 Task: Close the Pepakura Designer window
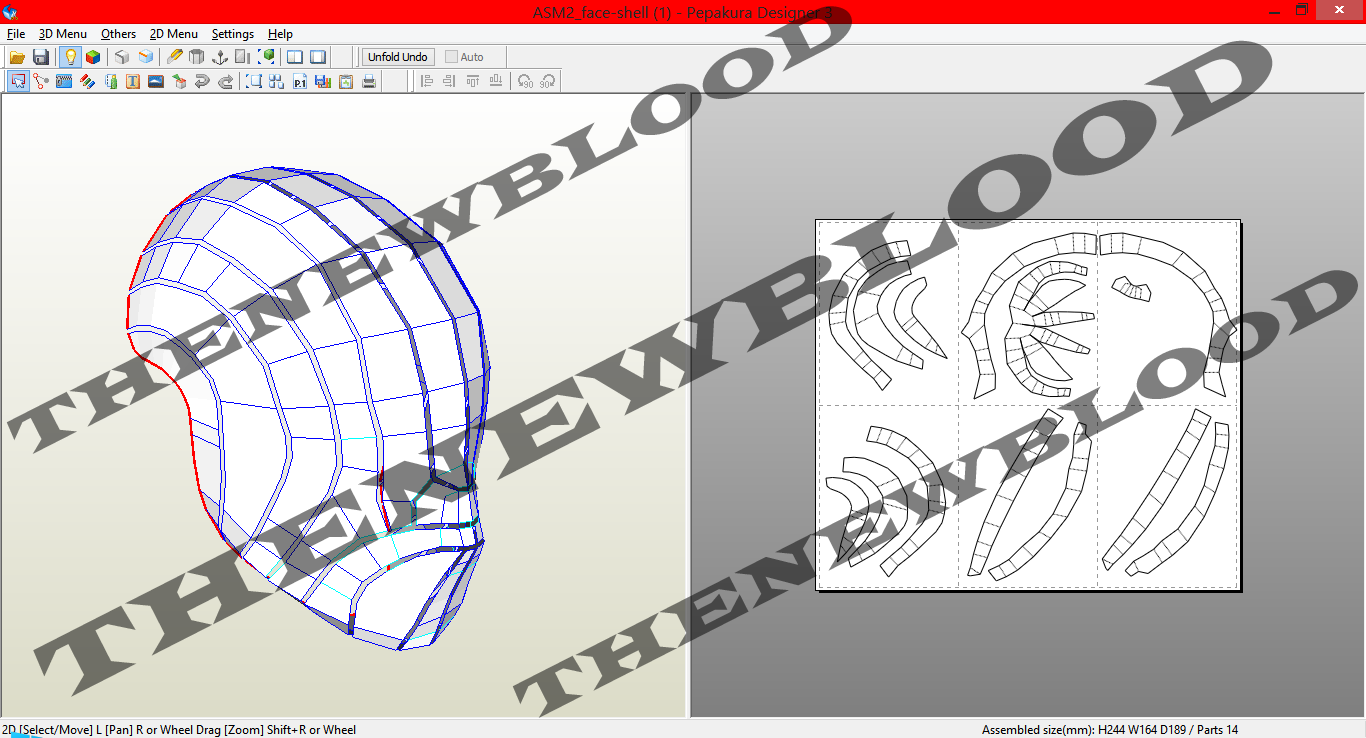tap(1340, 10)
